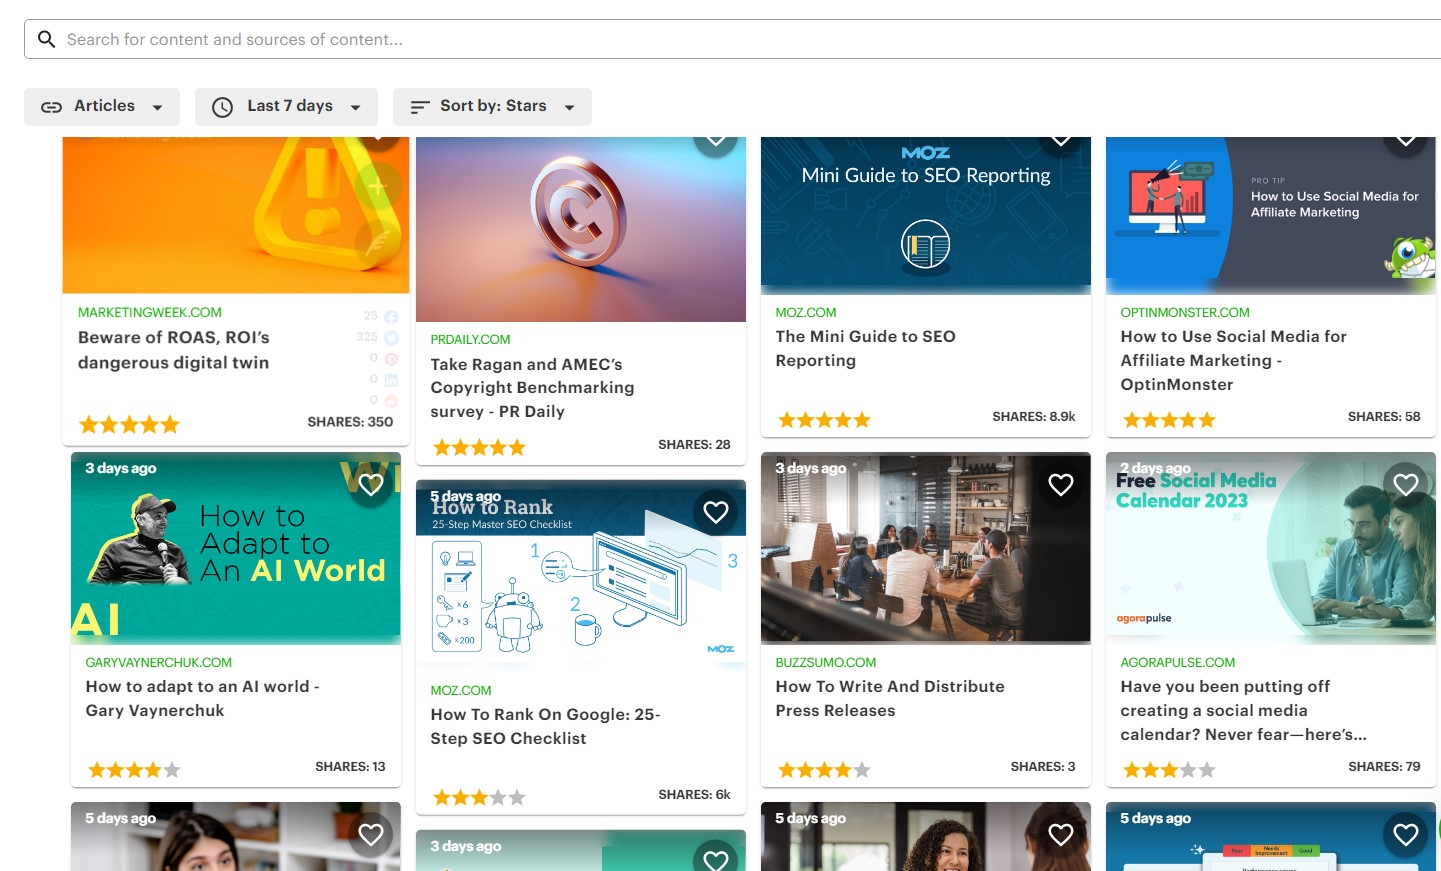Click star rating on Beware of ROAS card
This screenshot has width=1441, height=871.
tap(129, 424)
